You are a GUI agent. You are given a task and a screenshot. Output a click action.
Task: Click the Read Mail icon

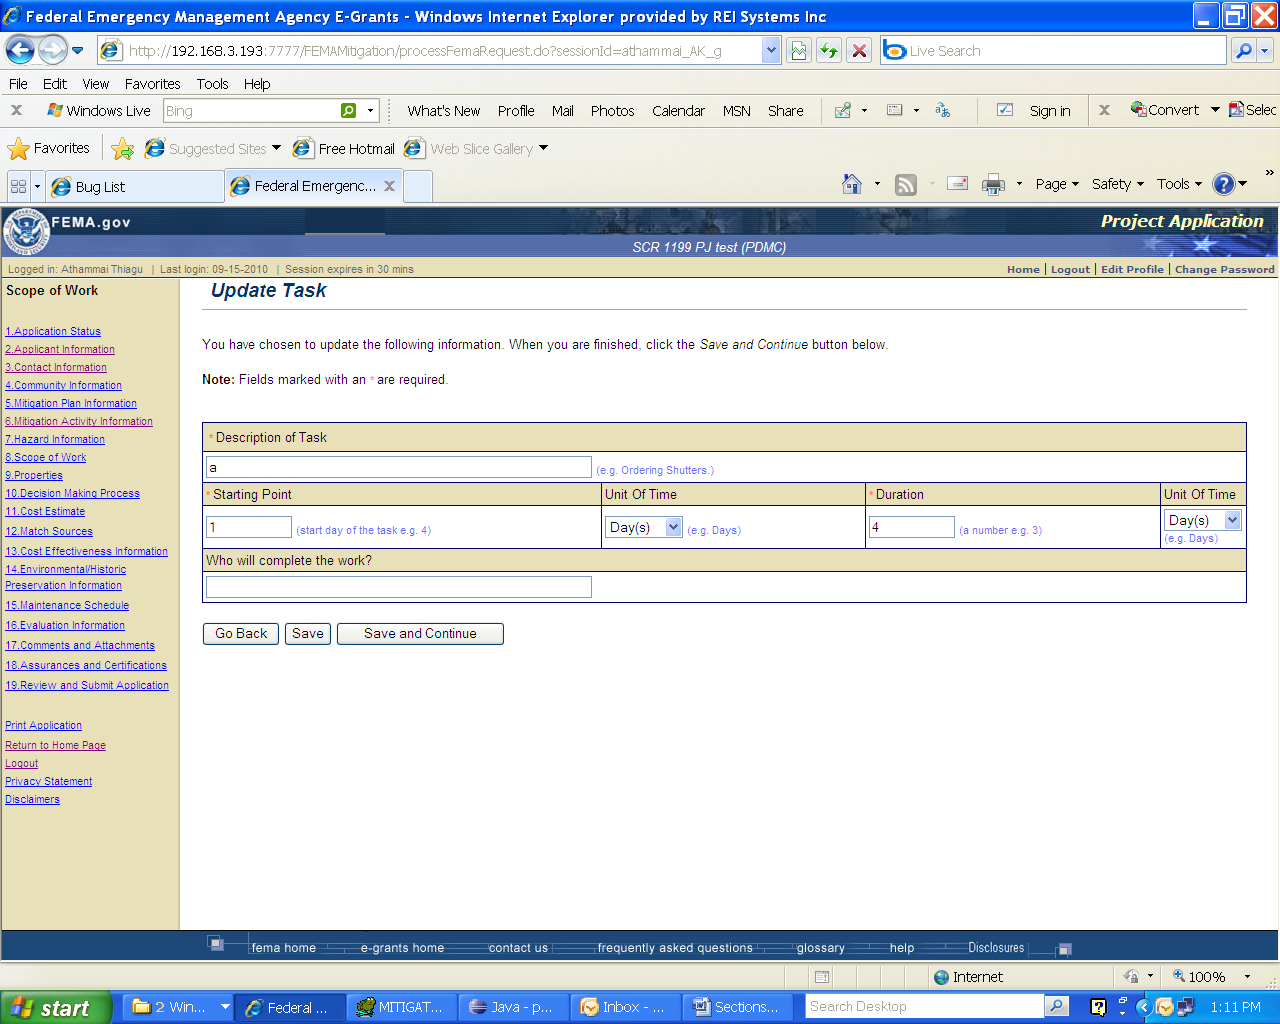958,184
